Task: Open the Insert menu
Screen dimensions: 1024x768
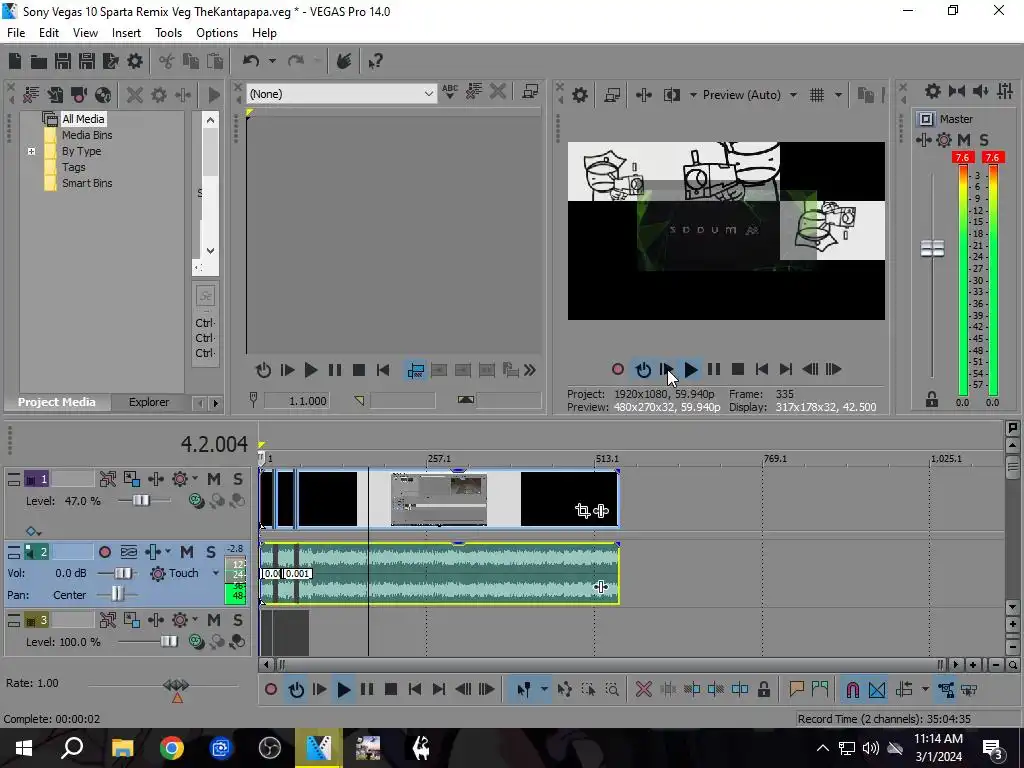Action: 126,33
